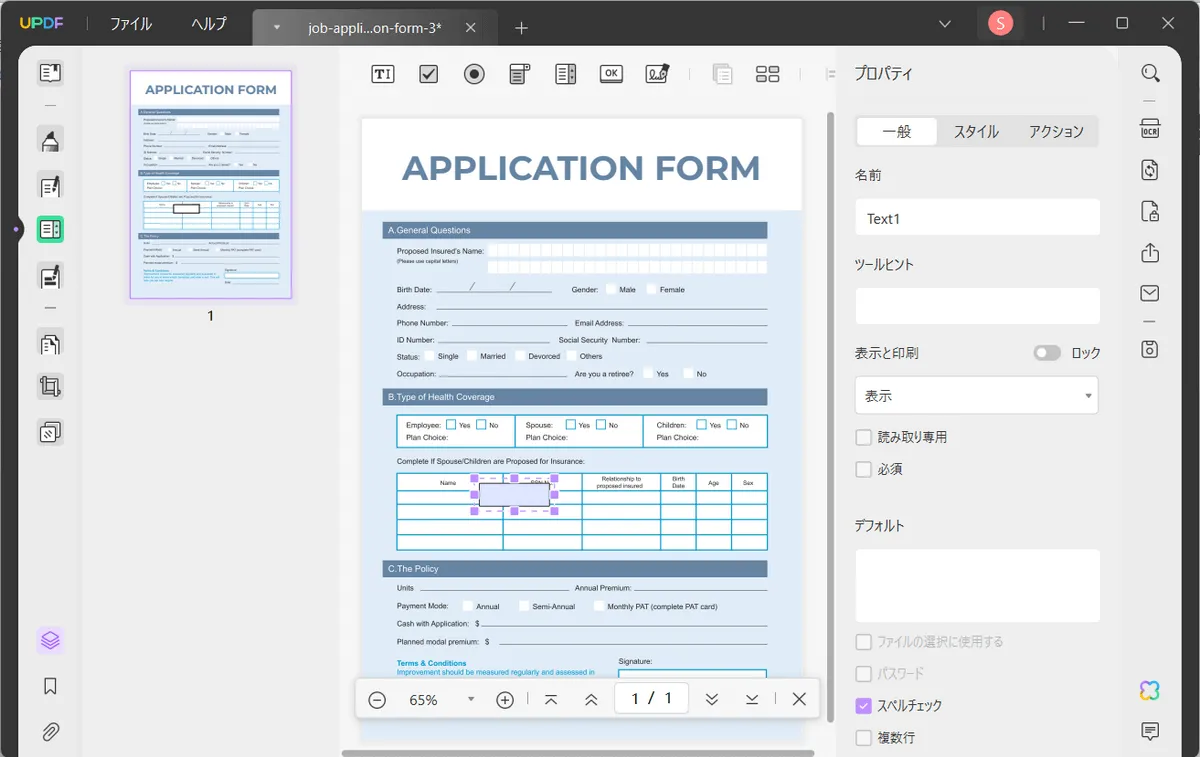Open the tab list dropdown arrow before tab title
Viewport: 1200px width, 757px height.
(x=276, y=27)
